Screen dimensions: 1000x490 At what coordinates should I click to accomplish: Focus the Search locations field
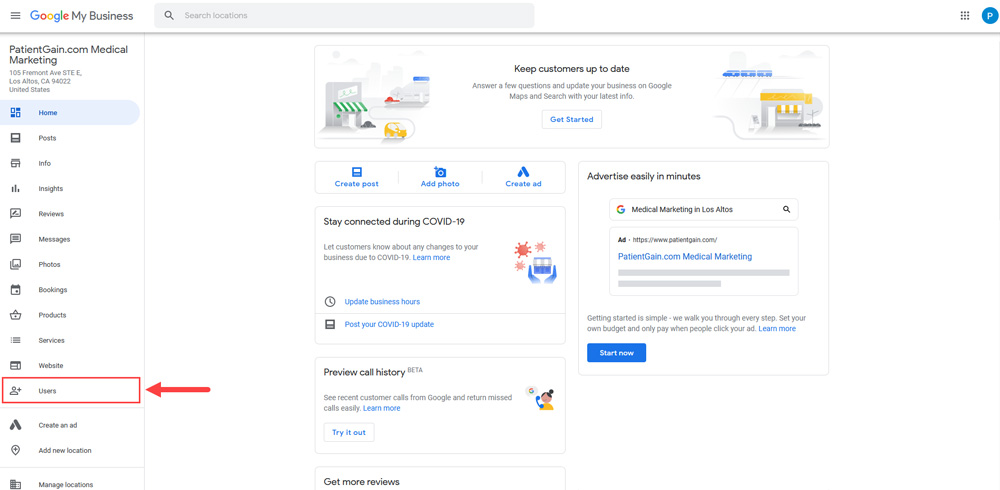[x=344, y=15]
